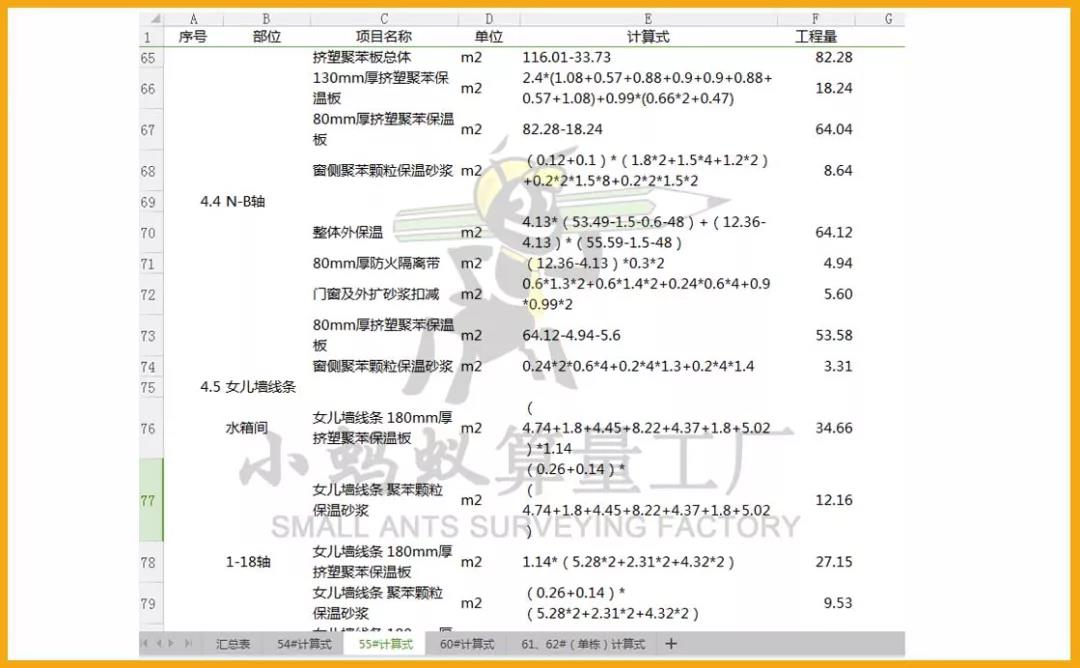
Task: Switch to the 汇总表 sheet tab
Action: point(233,645)
